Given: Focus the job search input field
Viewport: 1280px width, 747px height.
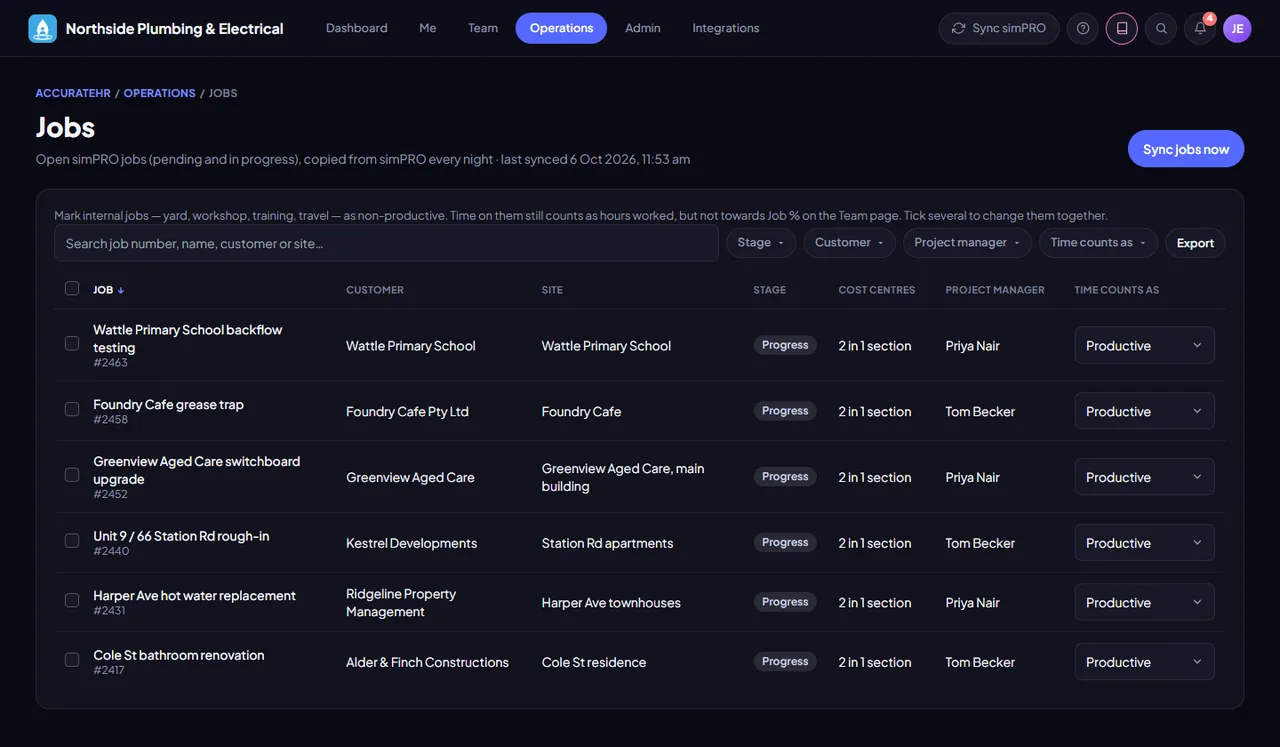Looking at the screenshot, I should coord(386,243).
